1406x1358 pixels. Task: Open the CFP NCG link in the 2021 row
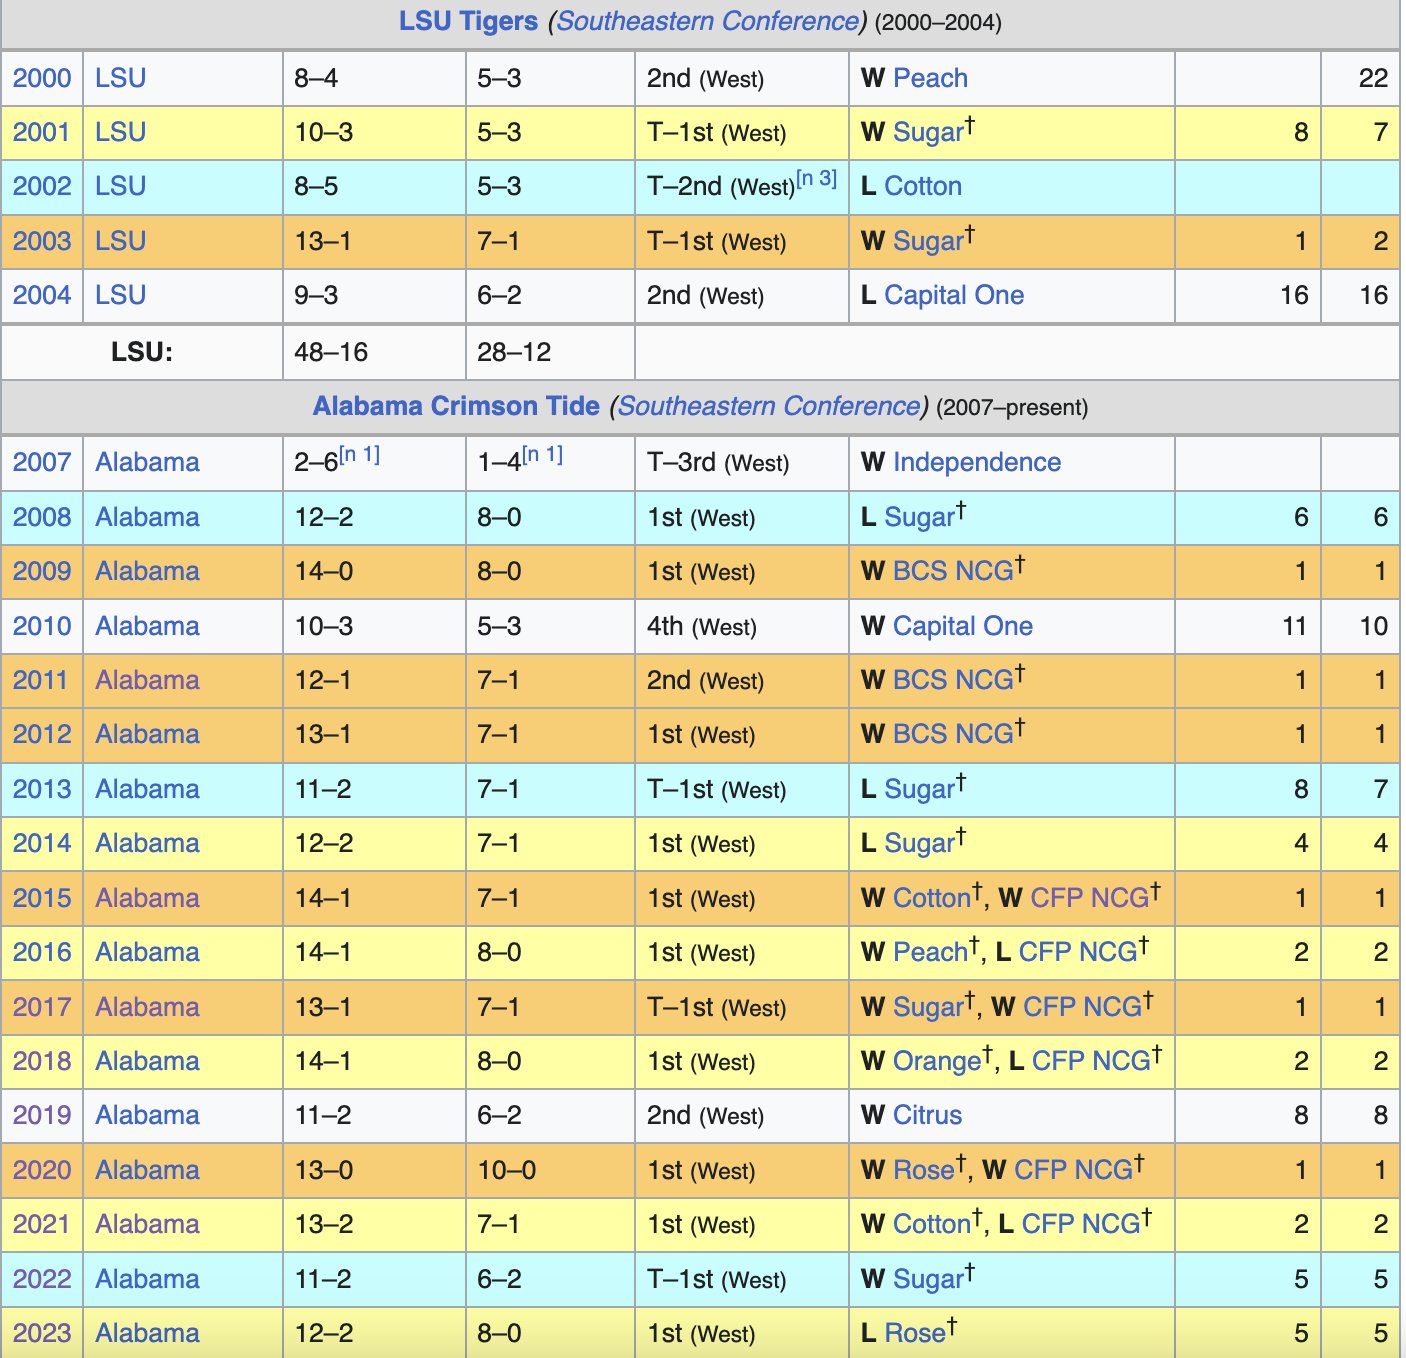pos(1081,1224)
